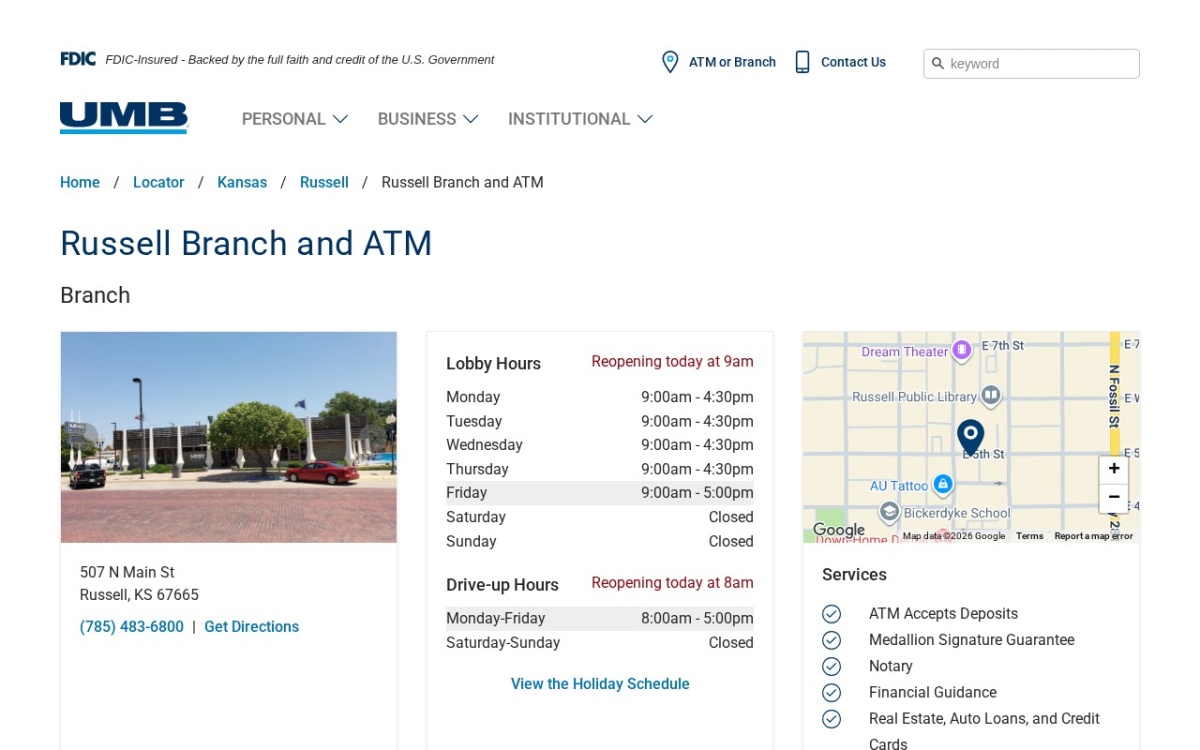
Task: Click the branch building photo
Action: 229,437
